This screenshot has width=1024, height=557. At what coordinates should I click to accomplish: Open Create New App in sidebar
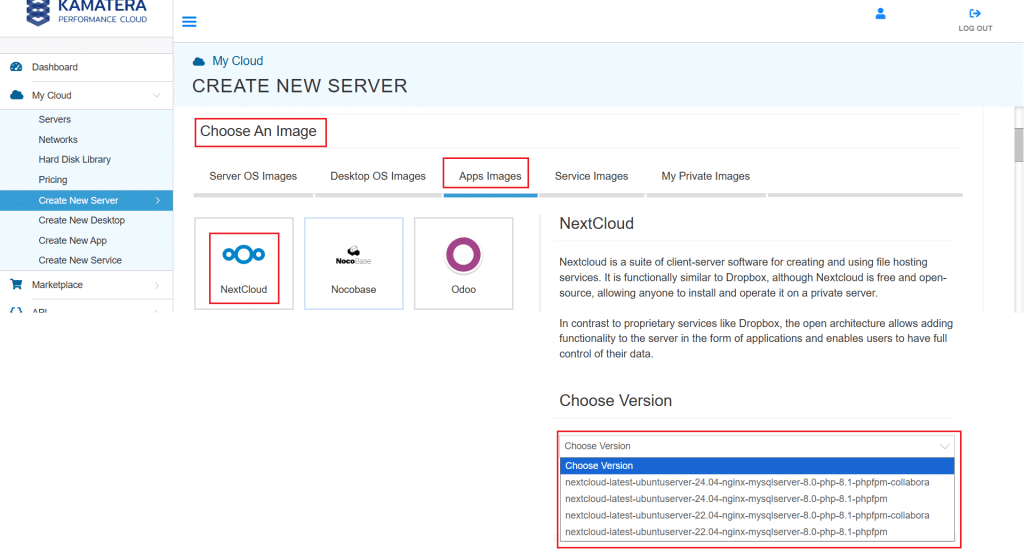(72, 241)
